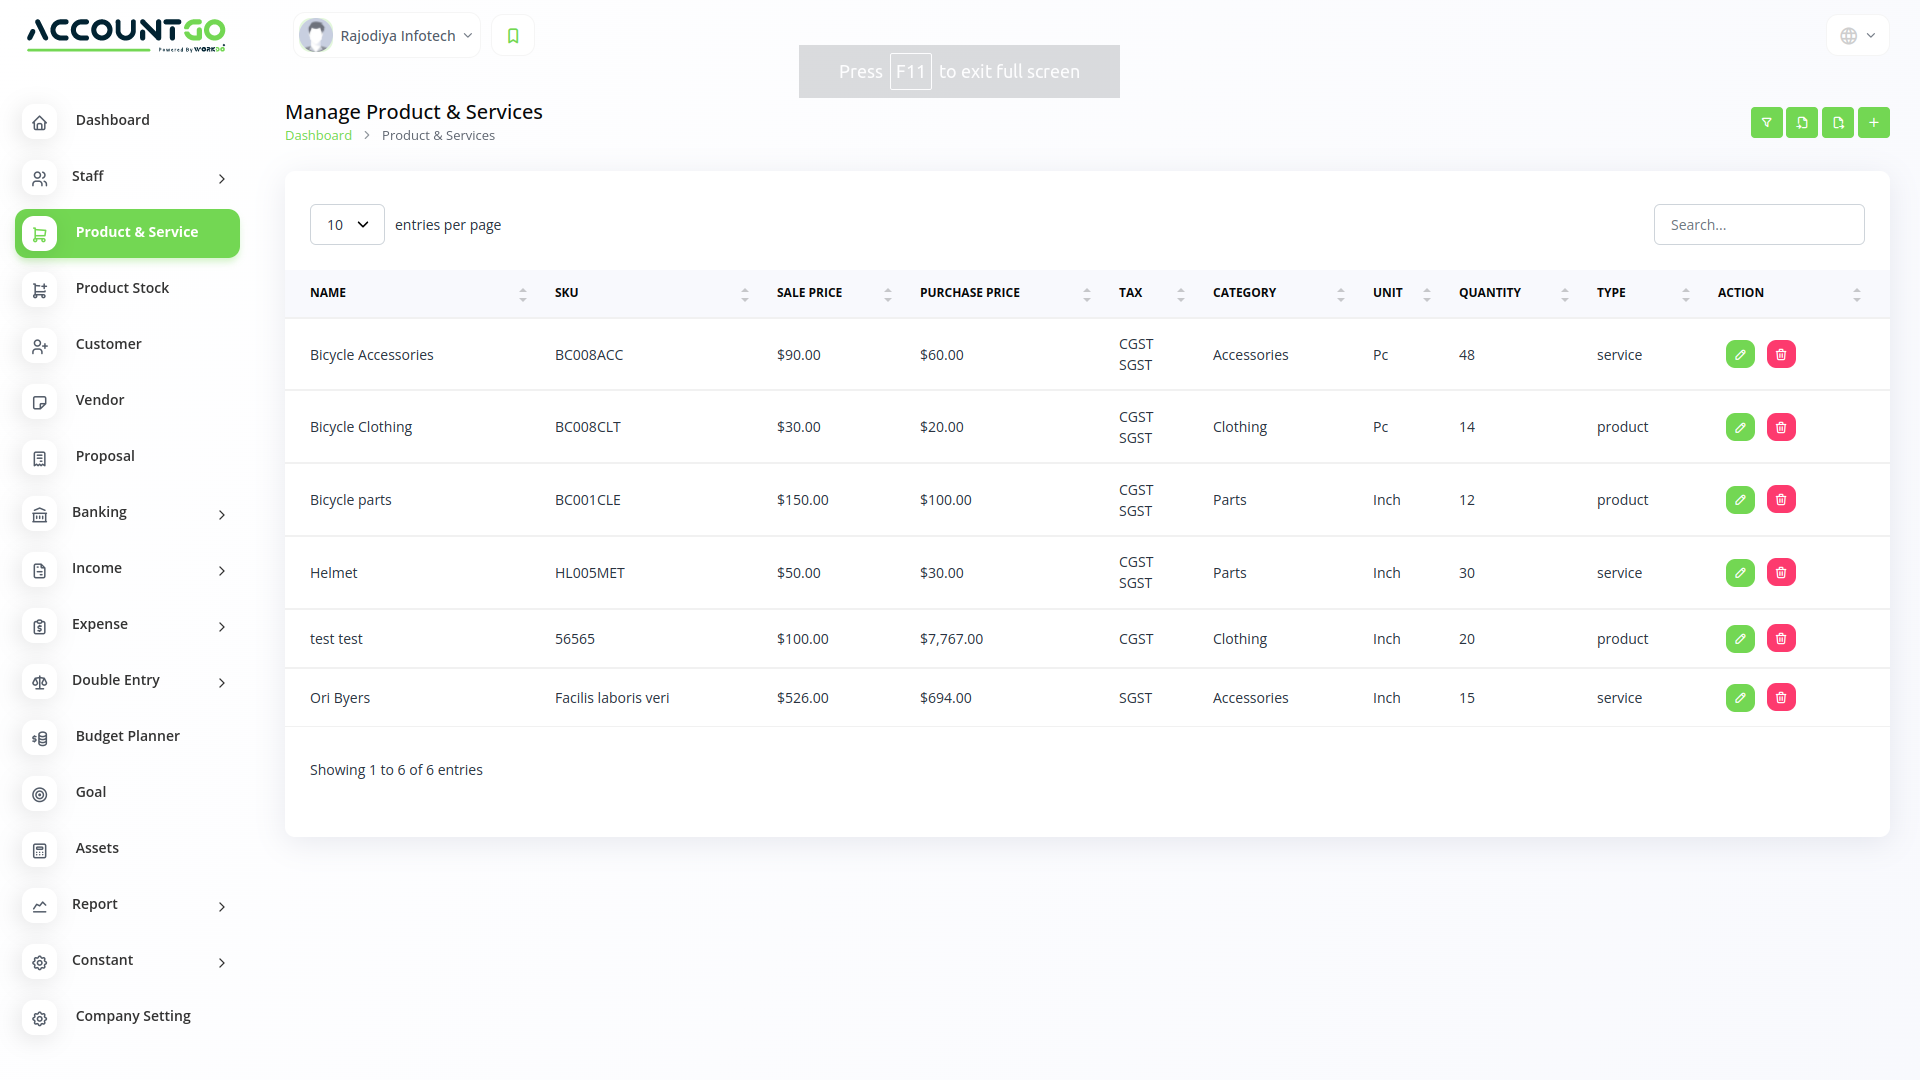Image resolution: width=1920 pixels, height=1080 pixels.
Task: Click inside the product search field
Action: [1759, 224]
